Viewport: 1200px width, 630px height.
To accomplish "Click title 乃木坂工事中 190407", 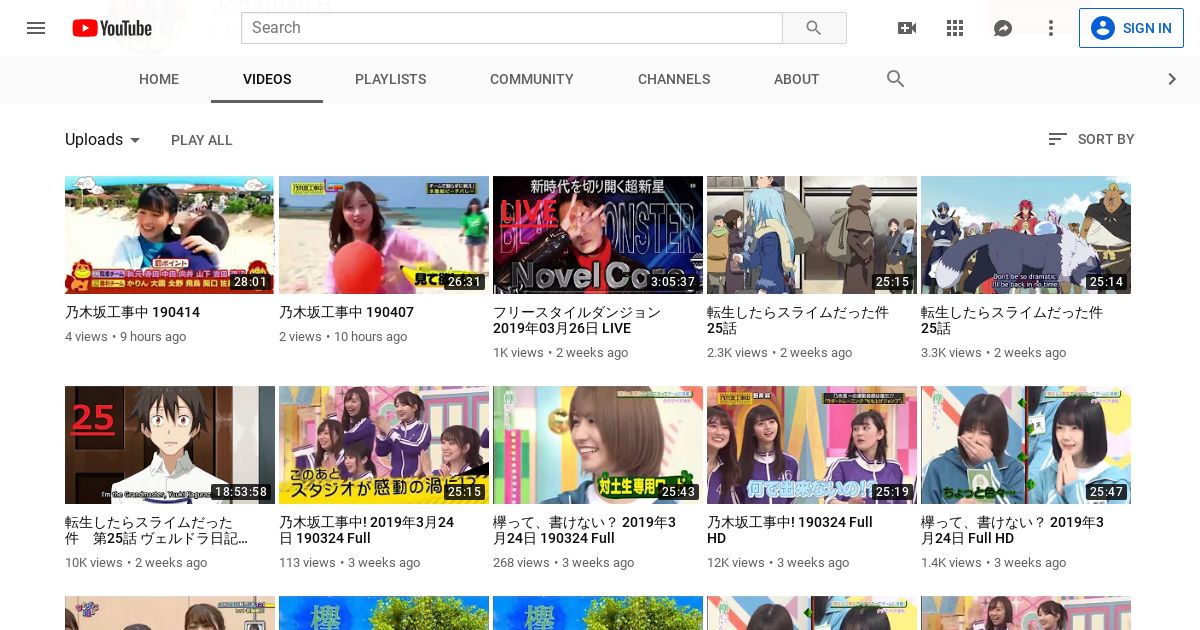I will (346, 312).
